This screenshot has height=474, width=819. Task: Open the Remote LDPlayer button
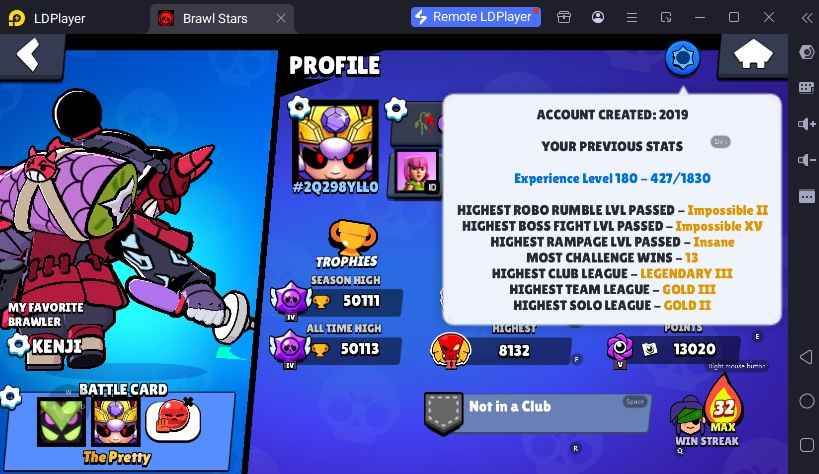475,17
